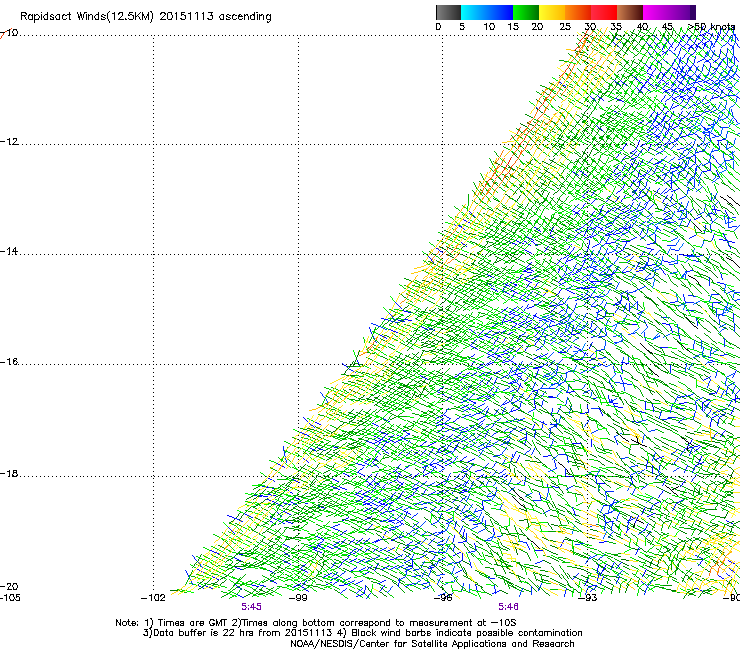Click the '-12' latitude axis label
740x650 pixels.
pos(9,142)
